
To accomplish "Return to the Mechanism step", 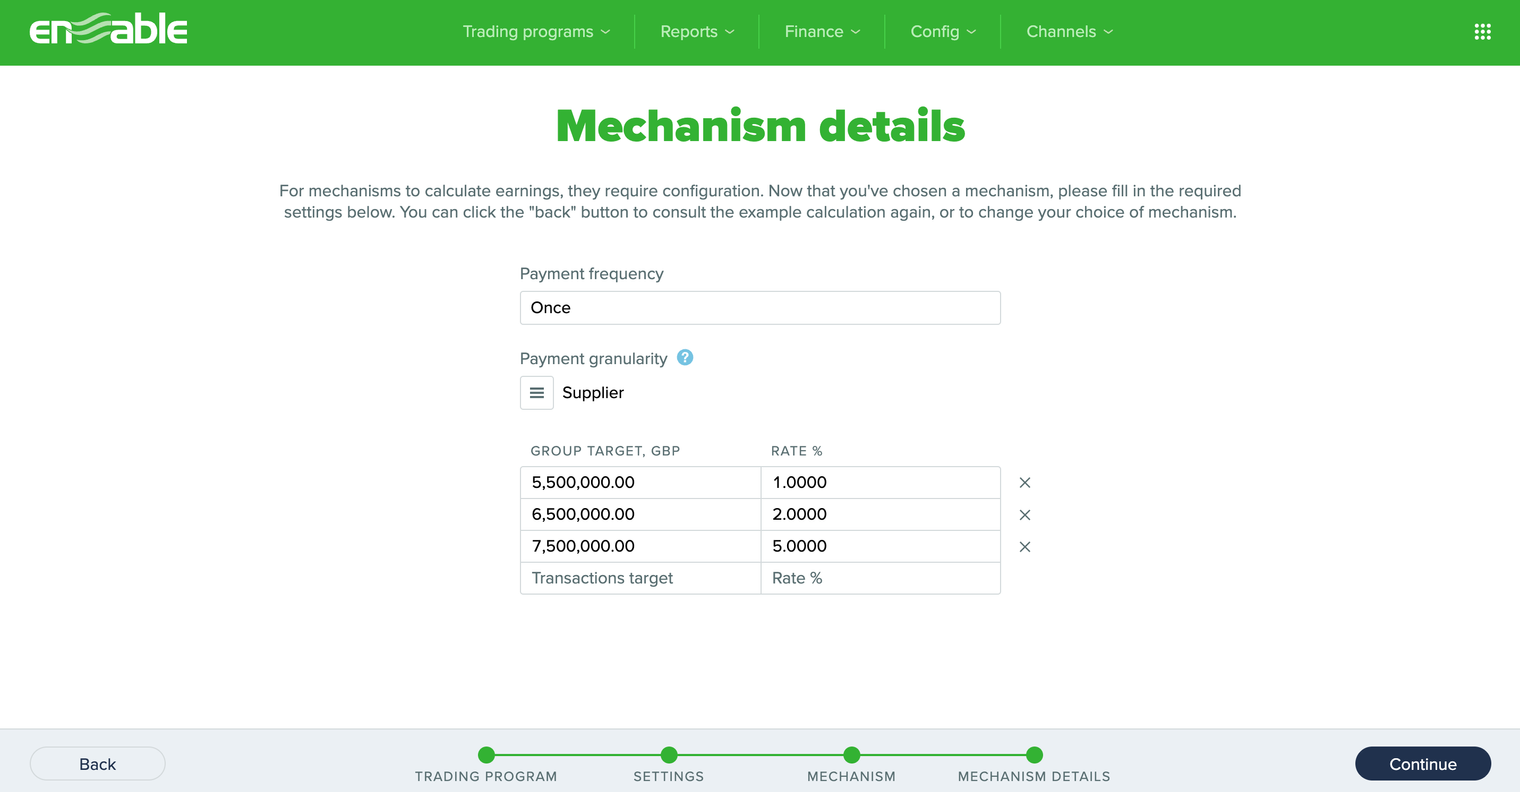I will [851, 764].
